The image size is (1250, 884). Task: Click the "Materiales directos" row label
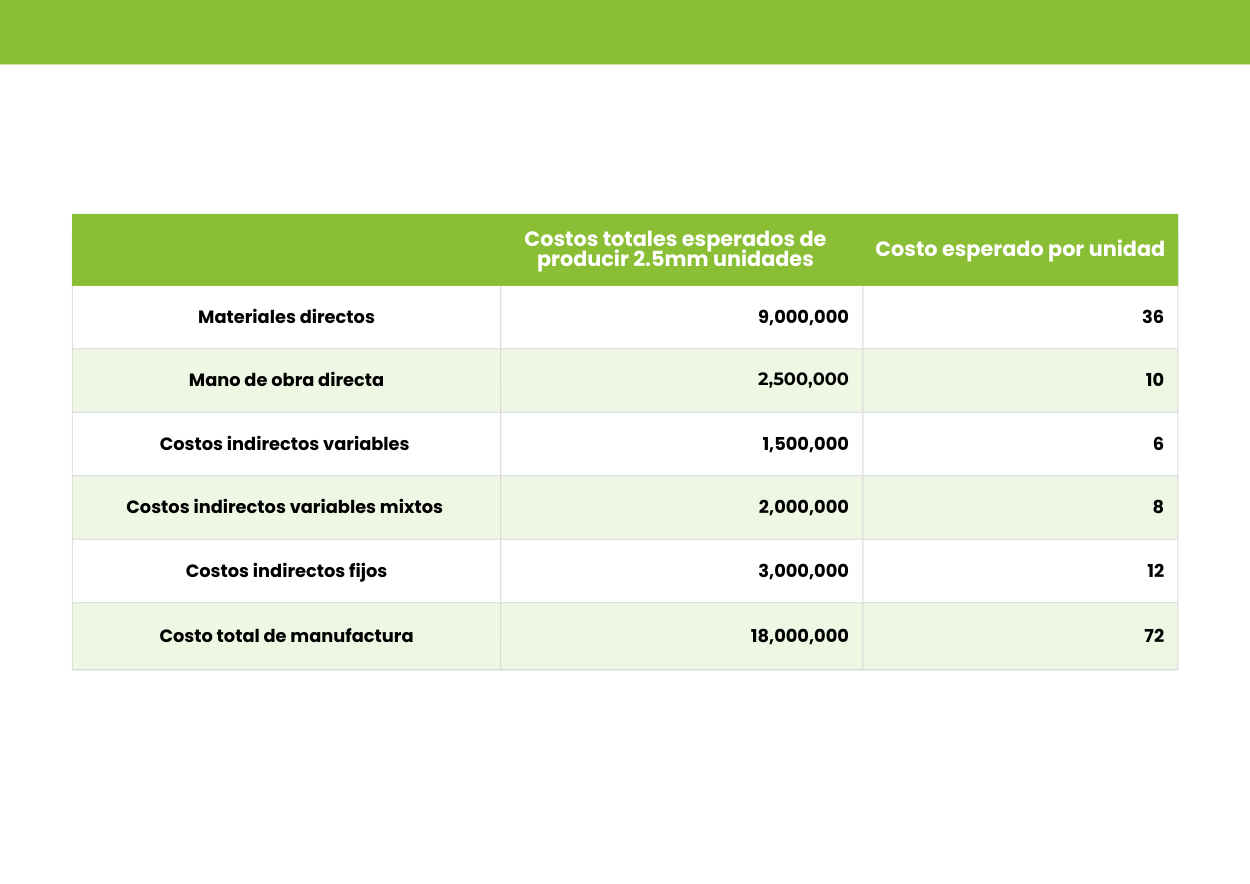[286, 317]
